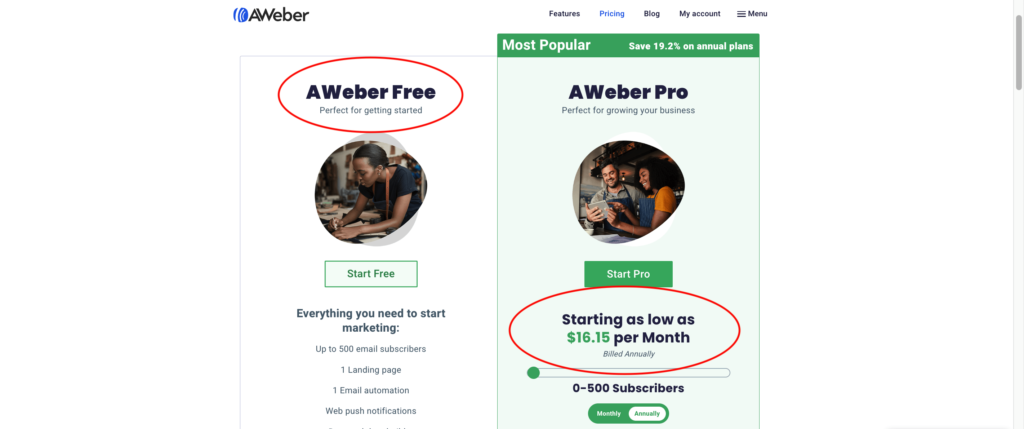Open the hamburger Menu icon
The width and height of the screenshot is (1024, 429).
tap(741, 14)
